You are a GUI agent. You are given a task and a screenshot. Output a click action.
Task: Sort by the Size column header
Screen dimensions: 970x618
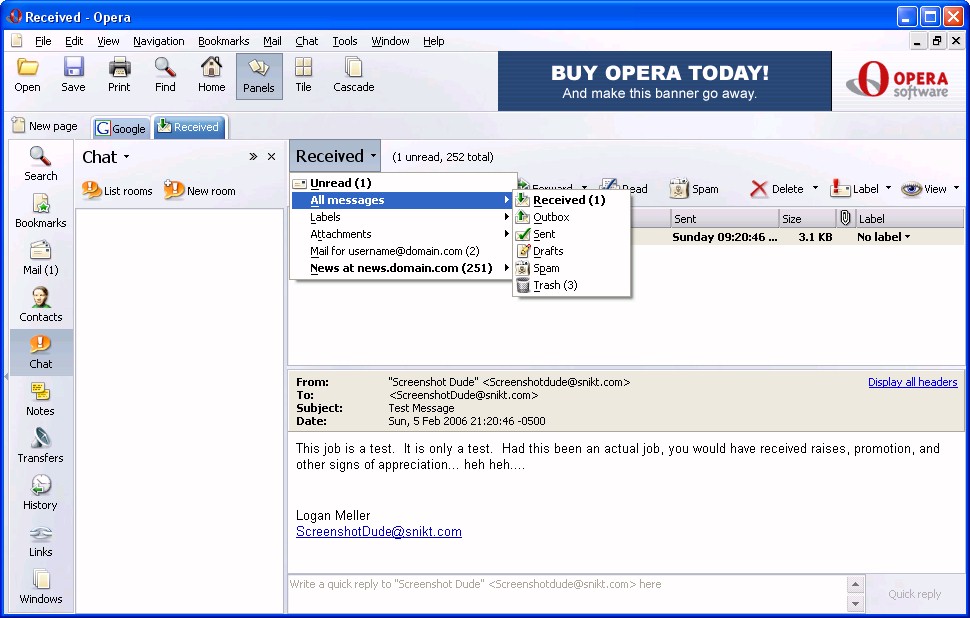click(807, 218)
